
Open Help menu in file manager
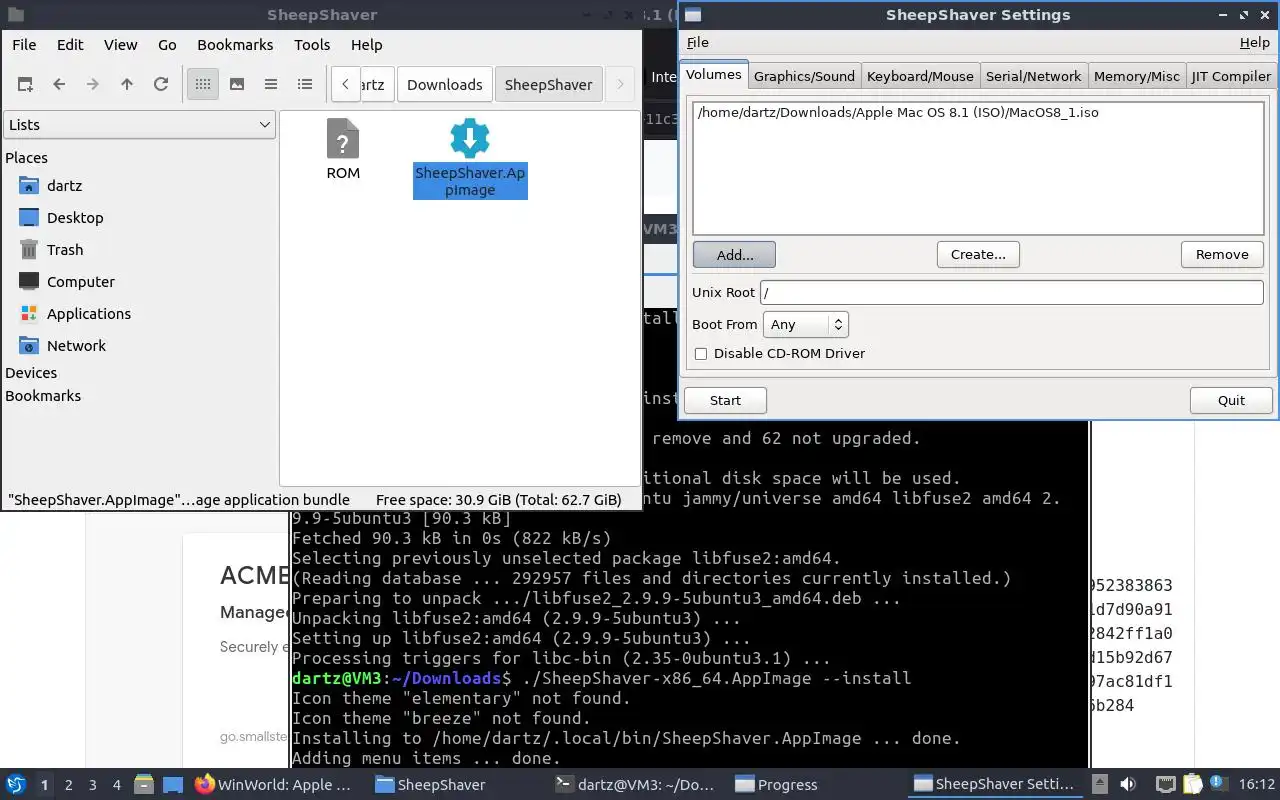(366, 45)
